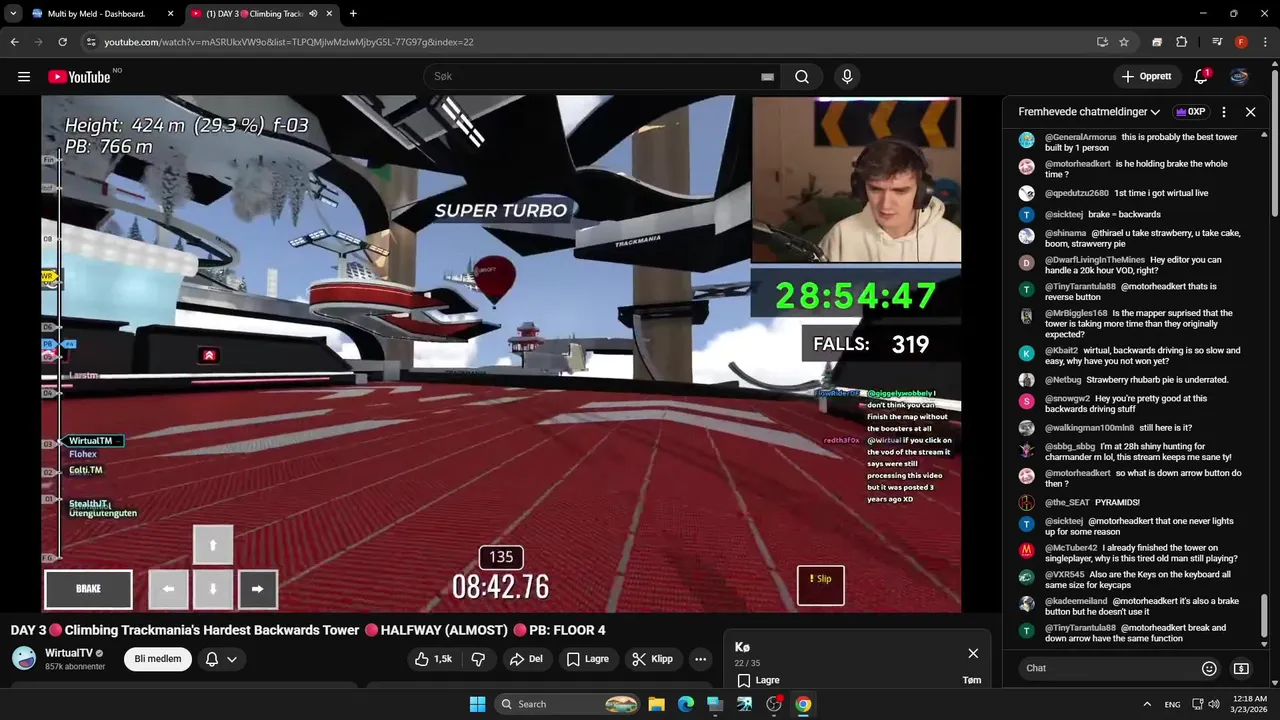Image resolution: width=1280 pixels, height=720 pixels.
Task: Open File Explorer from taskbar
Action: pyautogui.click(x=656, y=704)
